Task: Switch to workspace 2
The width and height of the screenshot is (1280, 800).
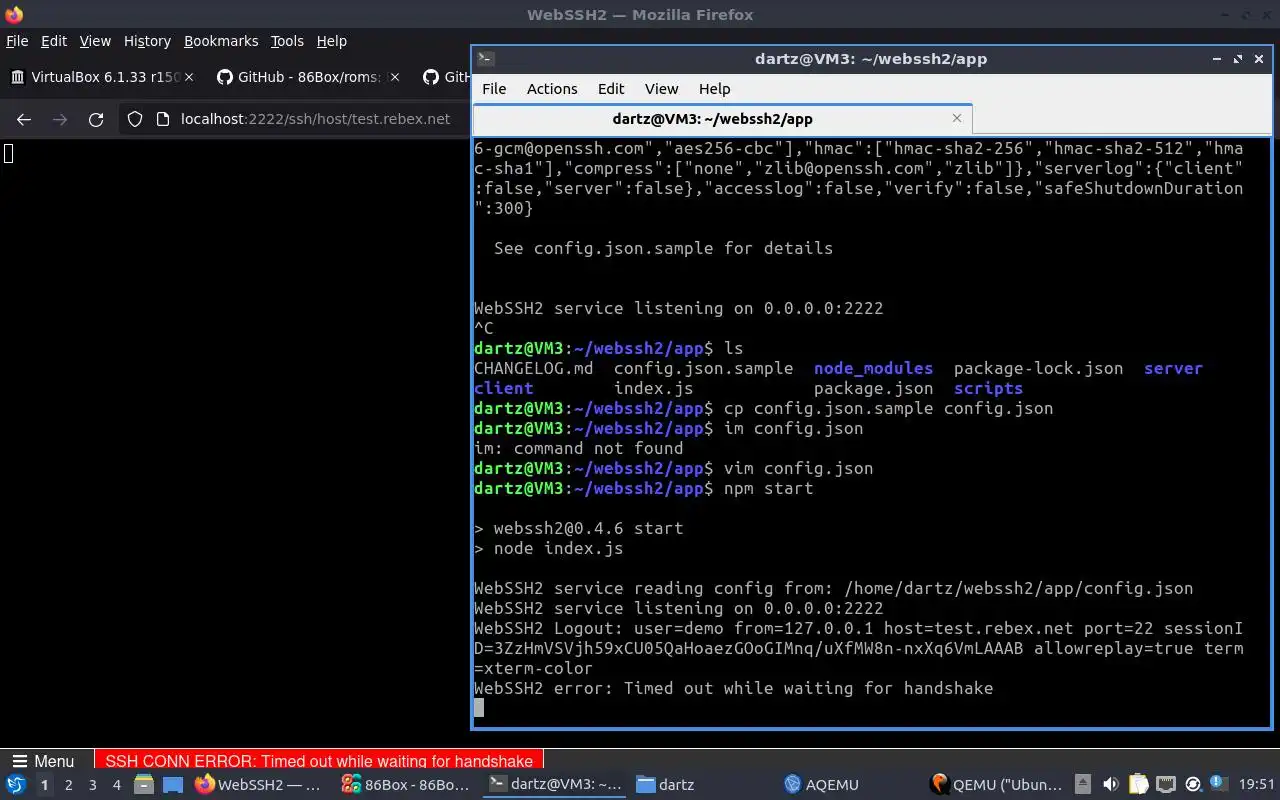Action: (68, 785)
